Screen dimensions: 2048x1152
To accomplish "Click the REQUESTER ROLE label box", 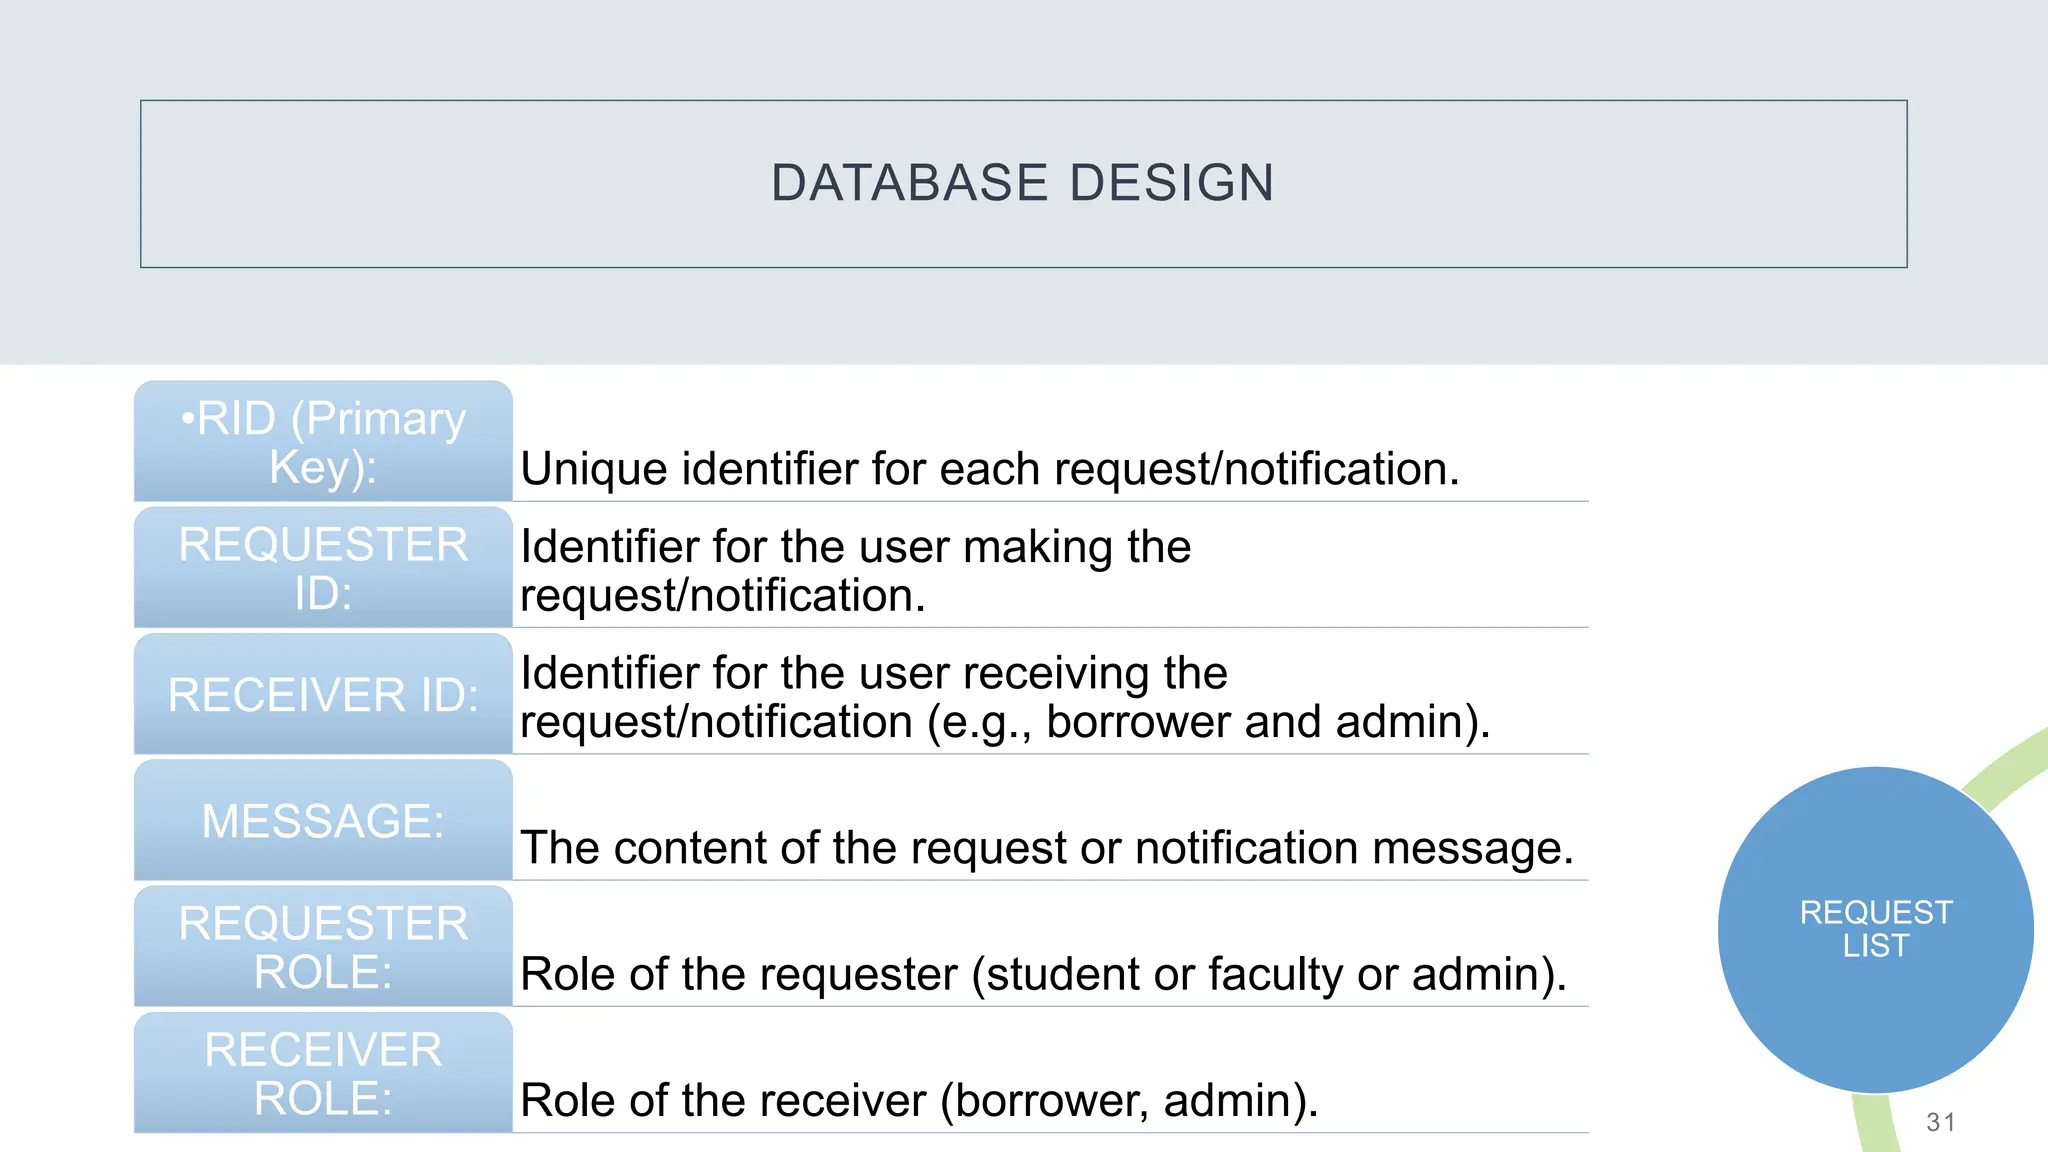I will [323, 946].
